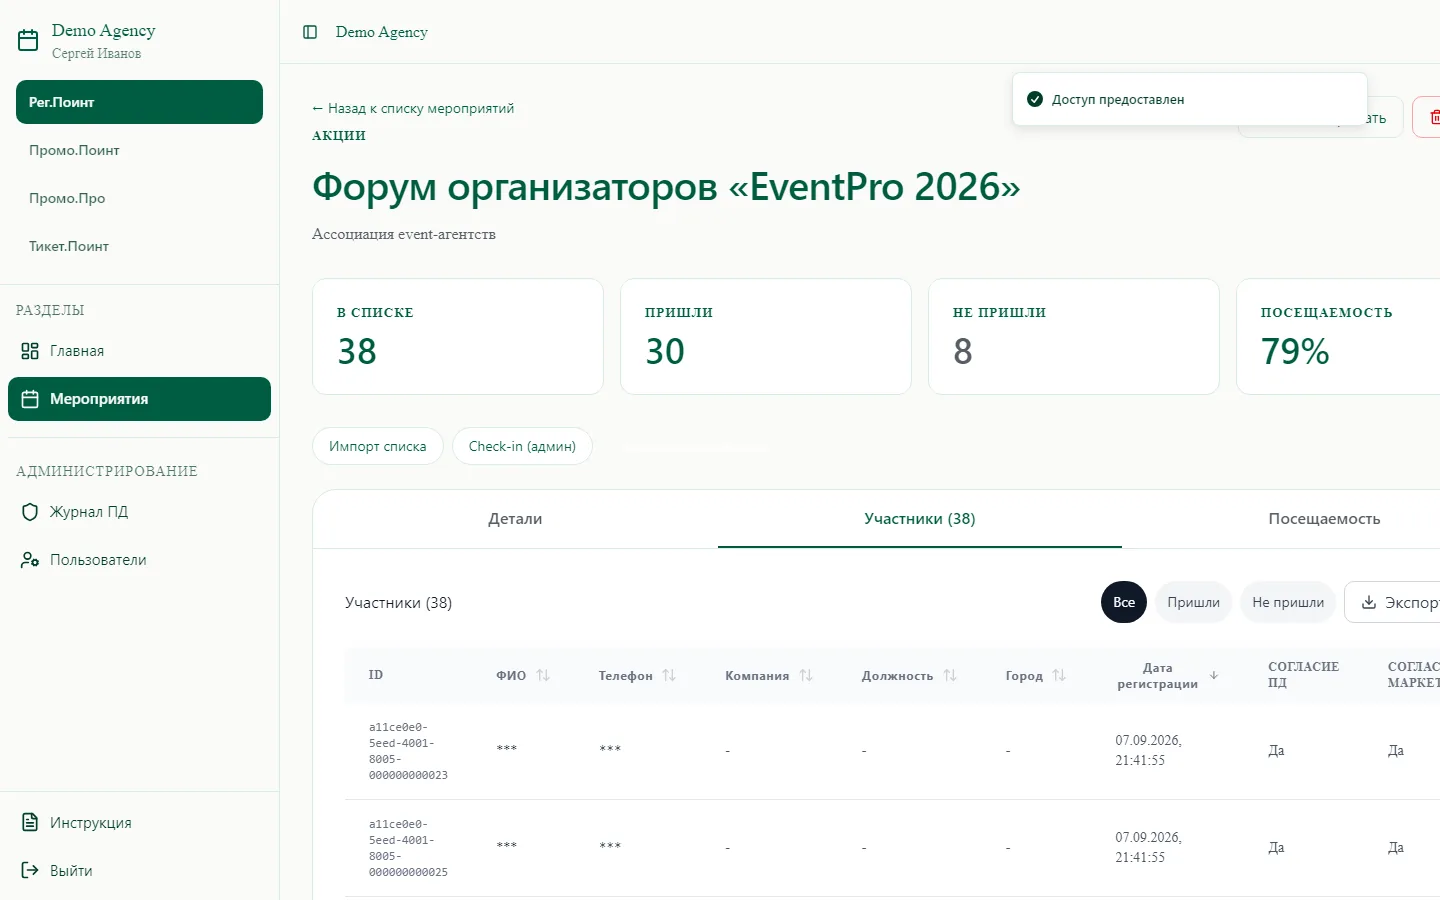Image resolution: width=1440 pixels, height=900 pixels.
Task: Open the Тикет.Поинт module
Action: tap(139, 246)
